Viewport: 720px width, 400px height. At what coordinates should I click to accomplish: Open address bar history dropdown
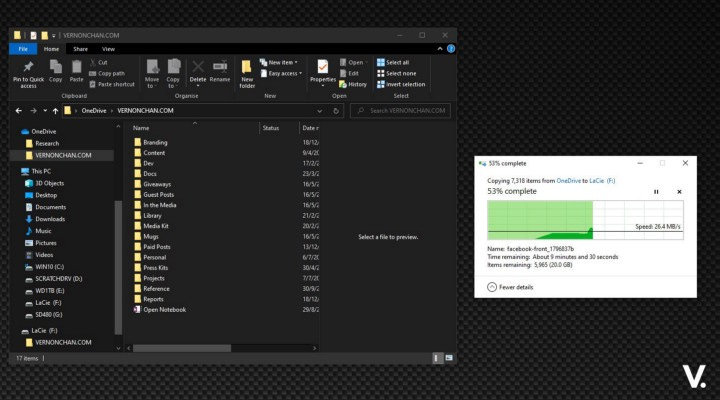click(320, 111)
